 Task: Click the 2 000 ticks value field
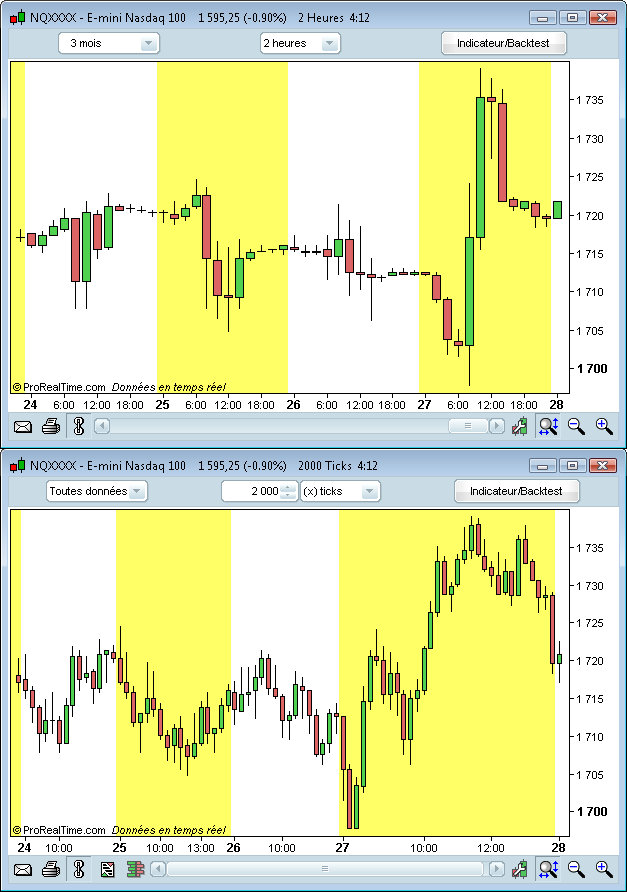click(251, 491)
